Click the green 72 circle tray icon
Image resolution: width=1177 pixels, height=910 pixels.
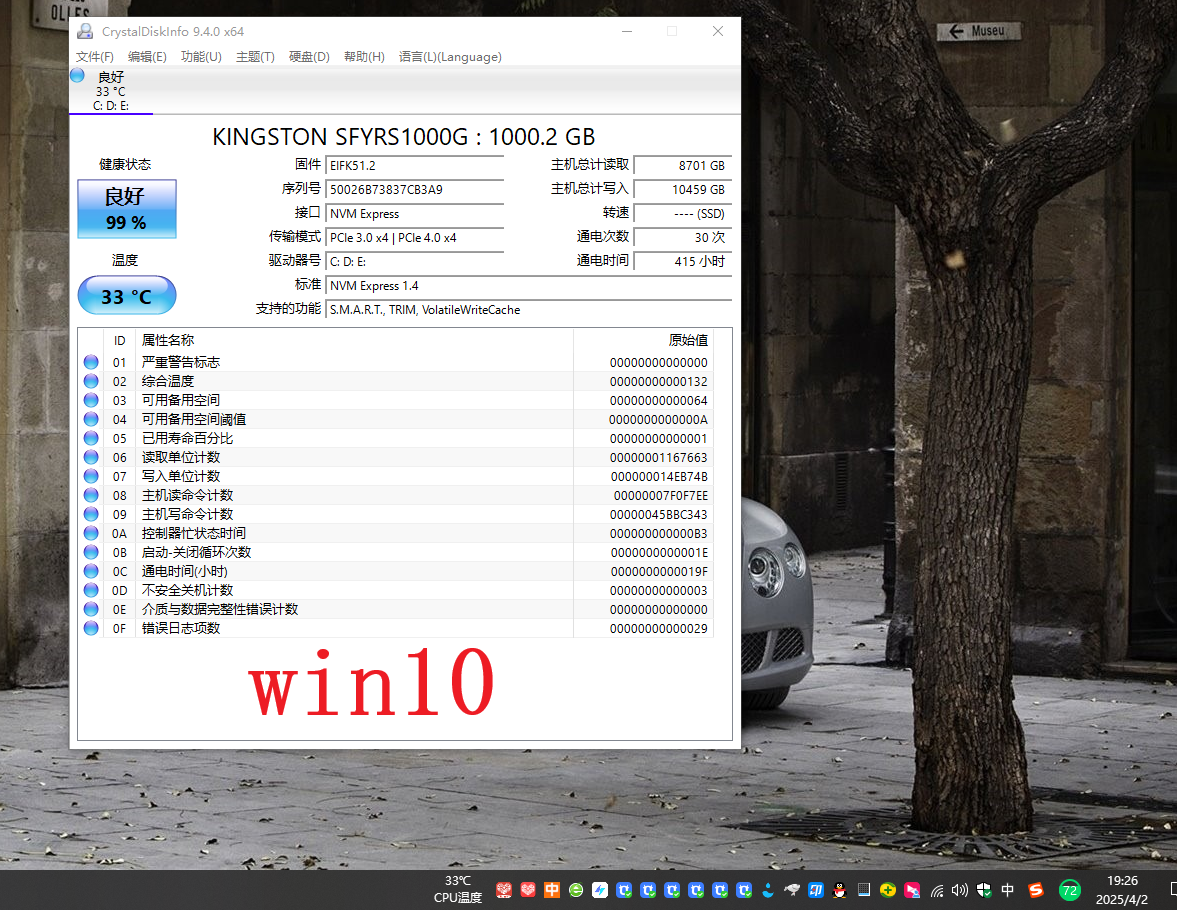tap(1069, 890)
